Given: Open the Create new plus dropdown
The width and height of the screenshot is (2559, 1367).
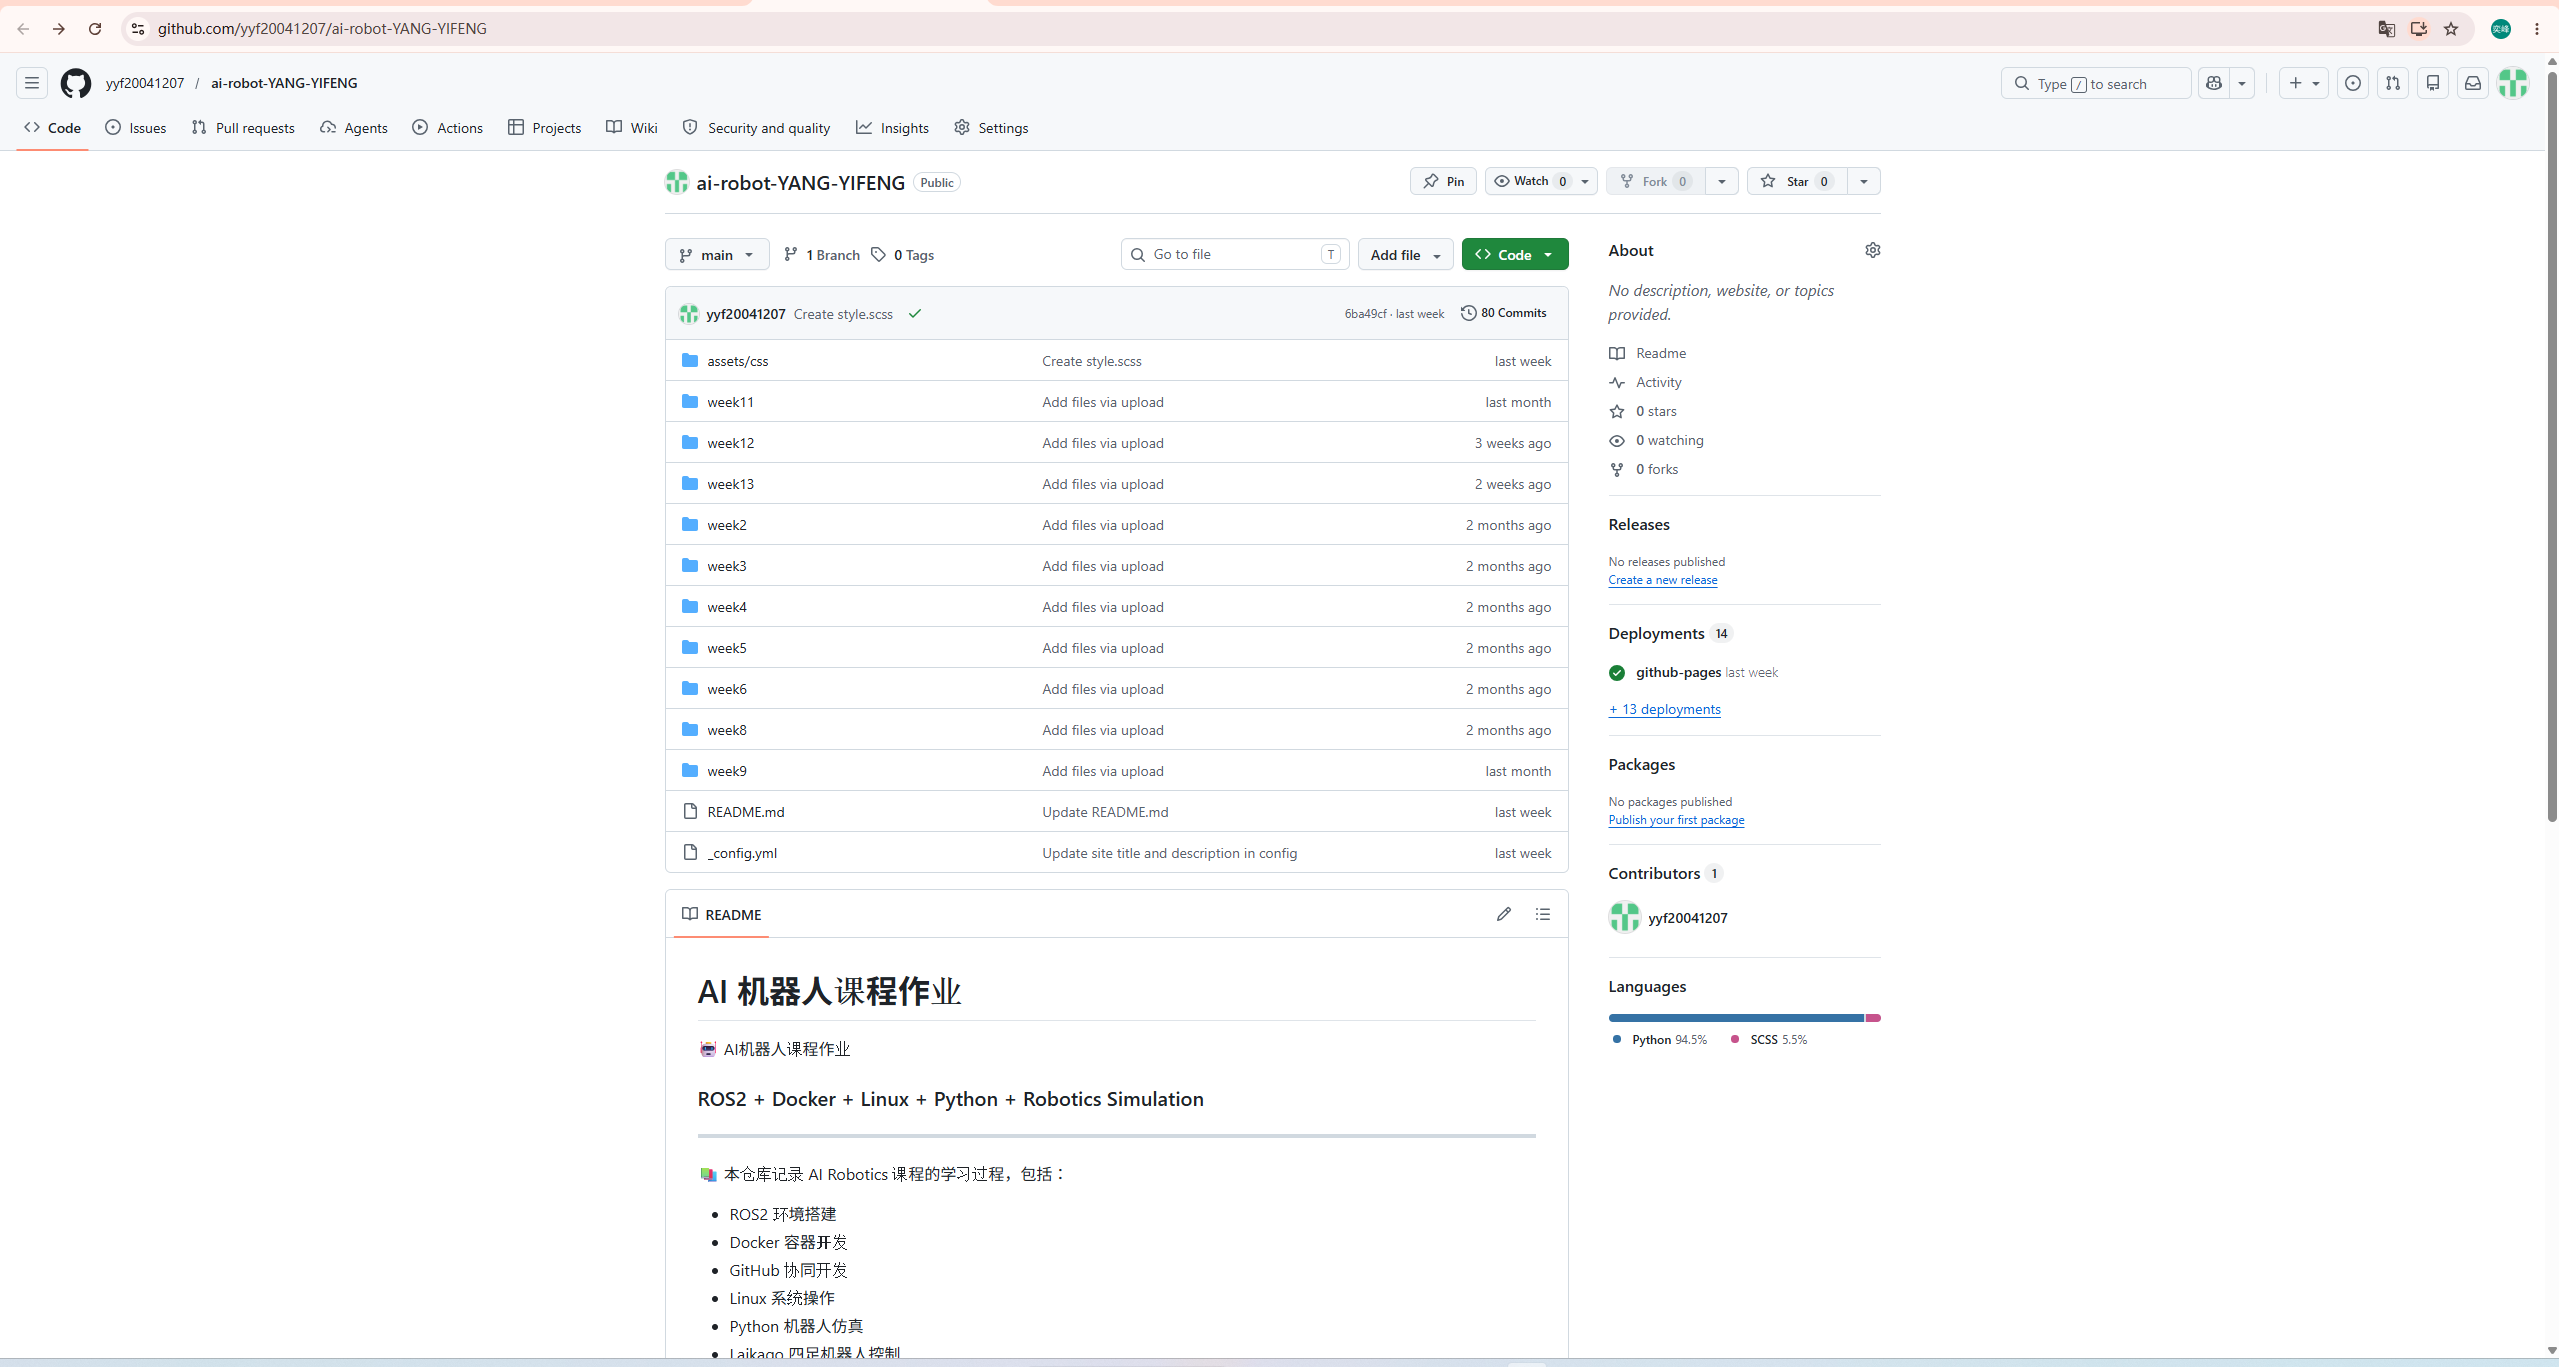Looking at the screenshot, I should click(2304, 83).
